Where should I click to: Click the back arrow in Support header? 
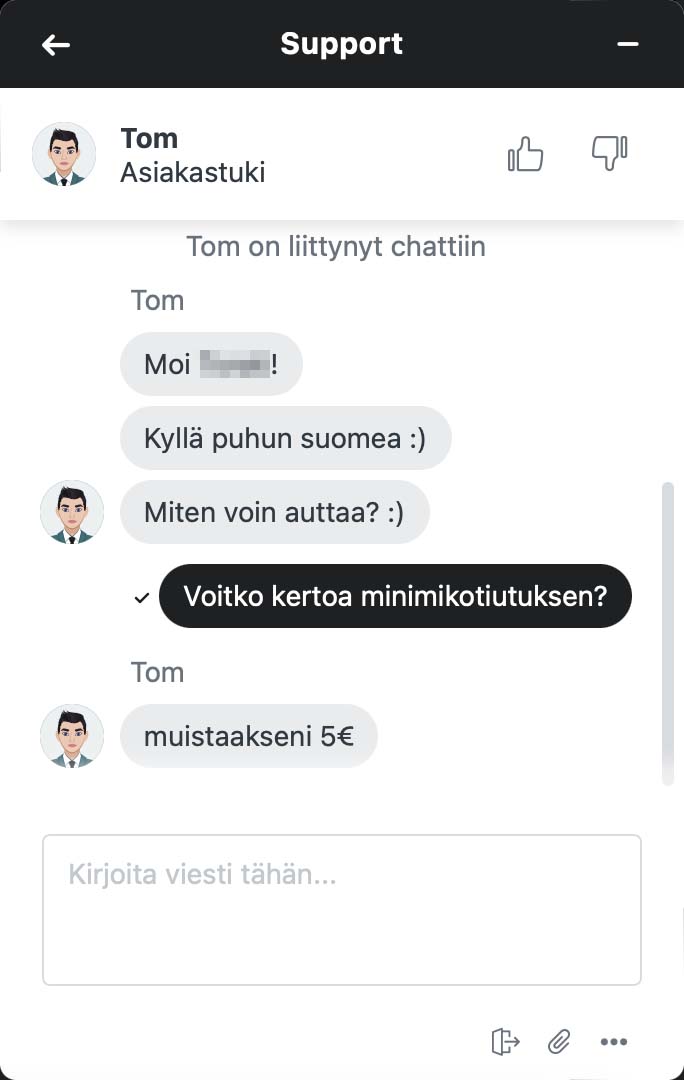56,45
